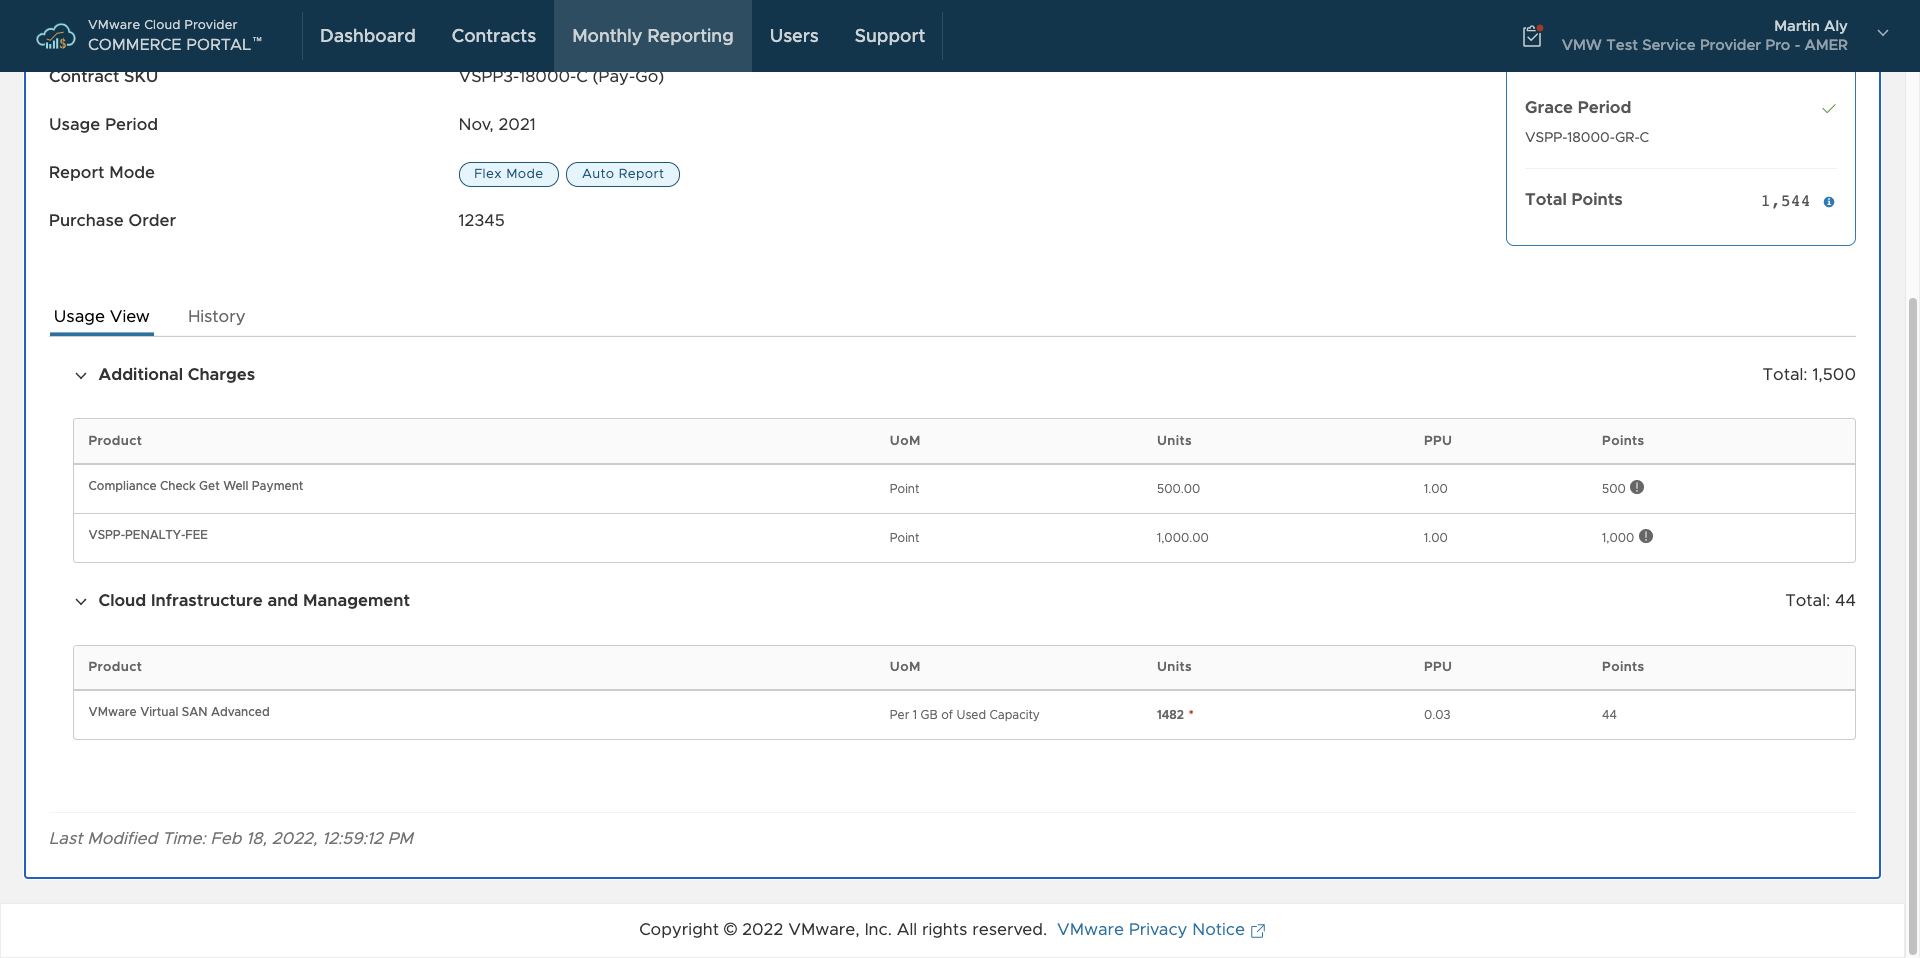Go to the Dashboard page
1920x958 pixels.
[367, 36]
